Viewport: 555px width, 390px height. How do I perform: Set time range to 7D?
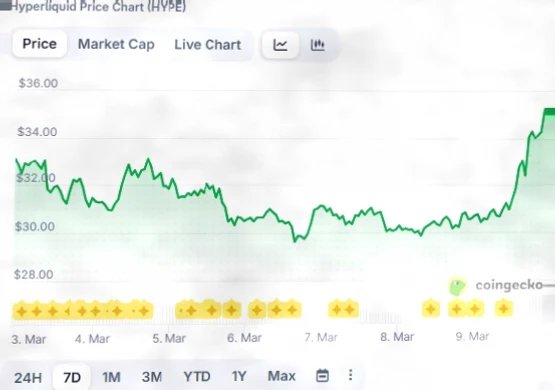[x=72, y=378]
